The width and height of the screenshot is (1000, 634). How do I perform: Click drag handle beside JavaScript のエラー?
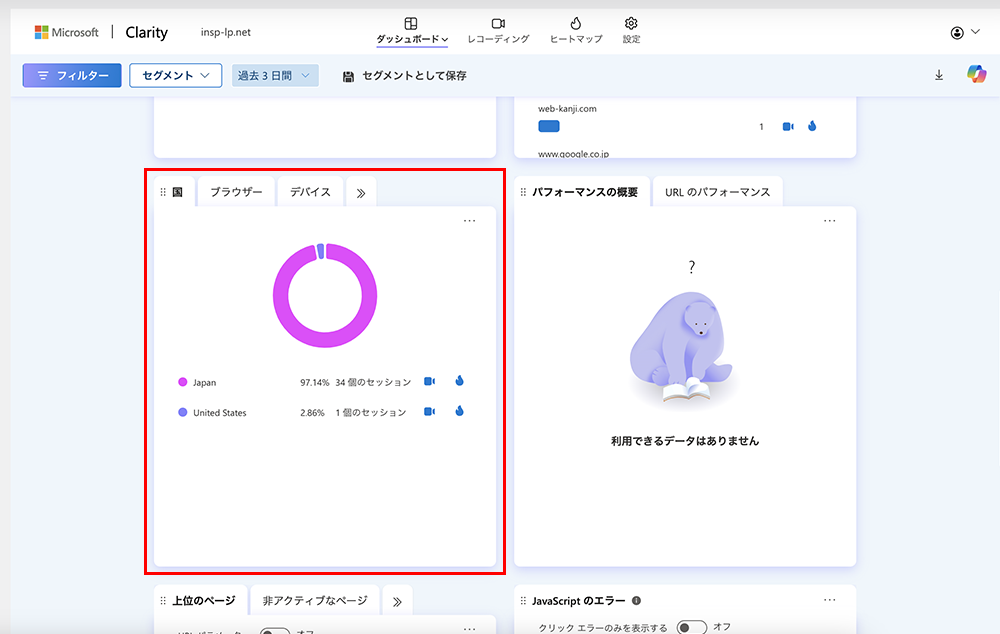coord(523,601)
